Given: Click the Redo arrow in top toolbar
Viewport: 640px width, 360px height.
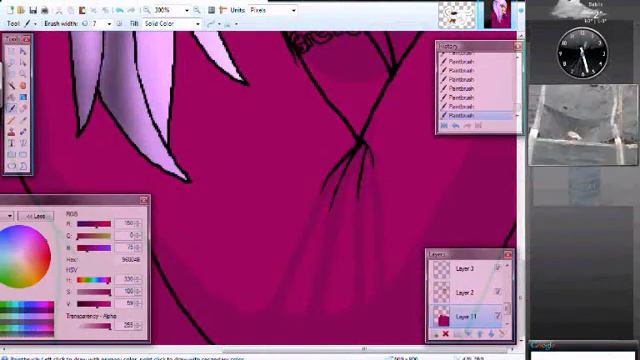Looking at the screenshot, I should 131,10.
